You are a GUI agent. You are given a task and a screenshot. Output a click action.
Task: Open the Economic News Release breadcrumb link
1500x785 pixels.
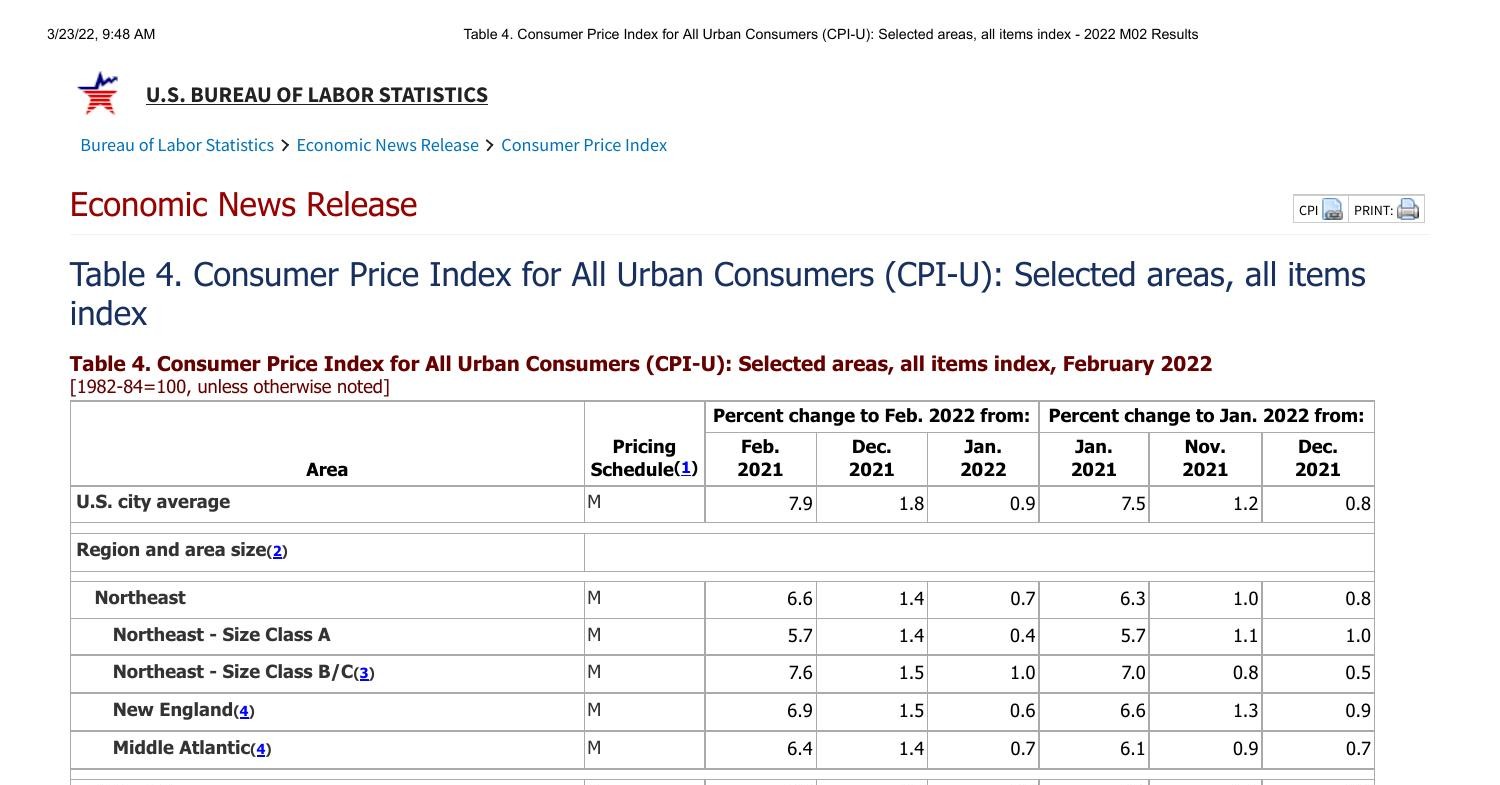pos(387,145)
